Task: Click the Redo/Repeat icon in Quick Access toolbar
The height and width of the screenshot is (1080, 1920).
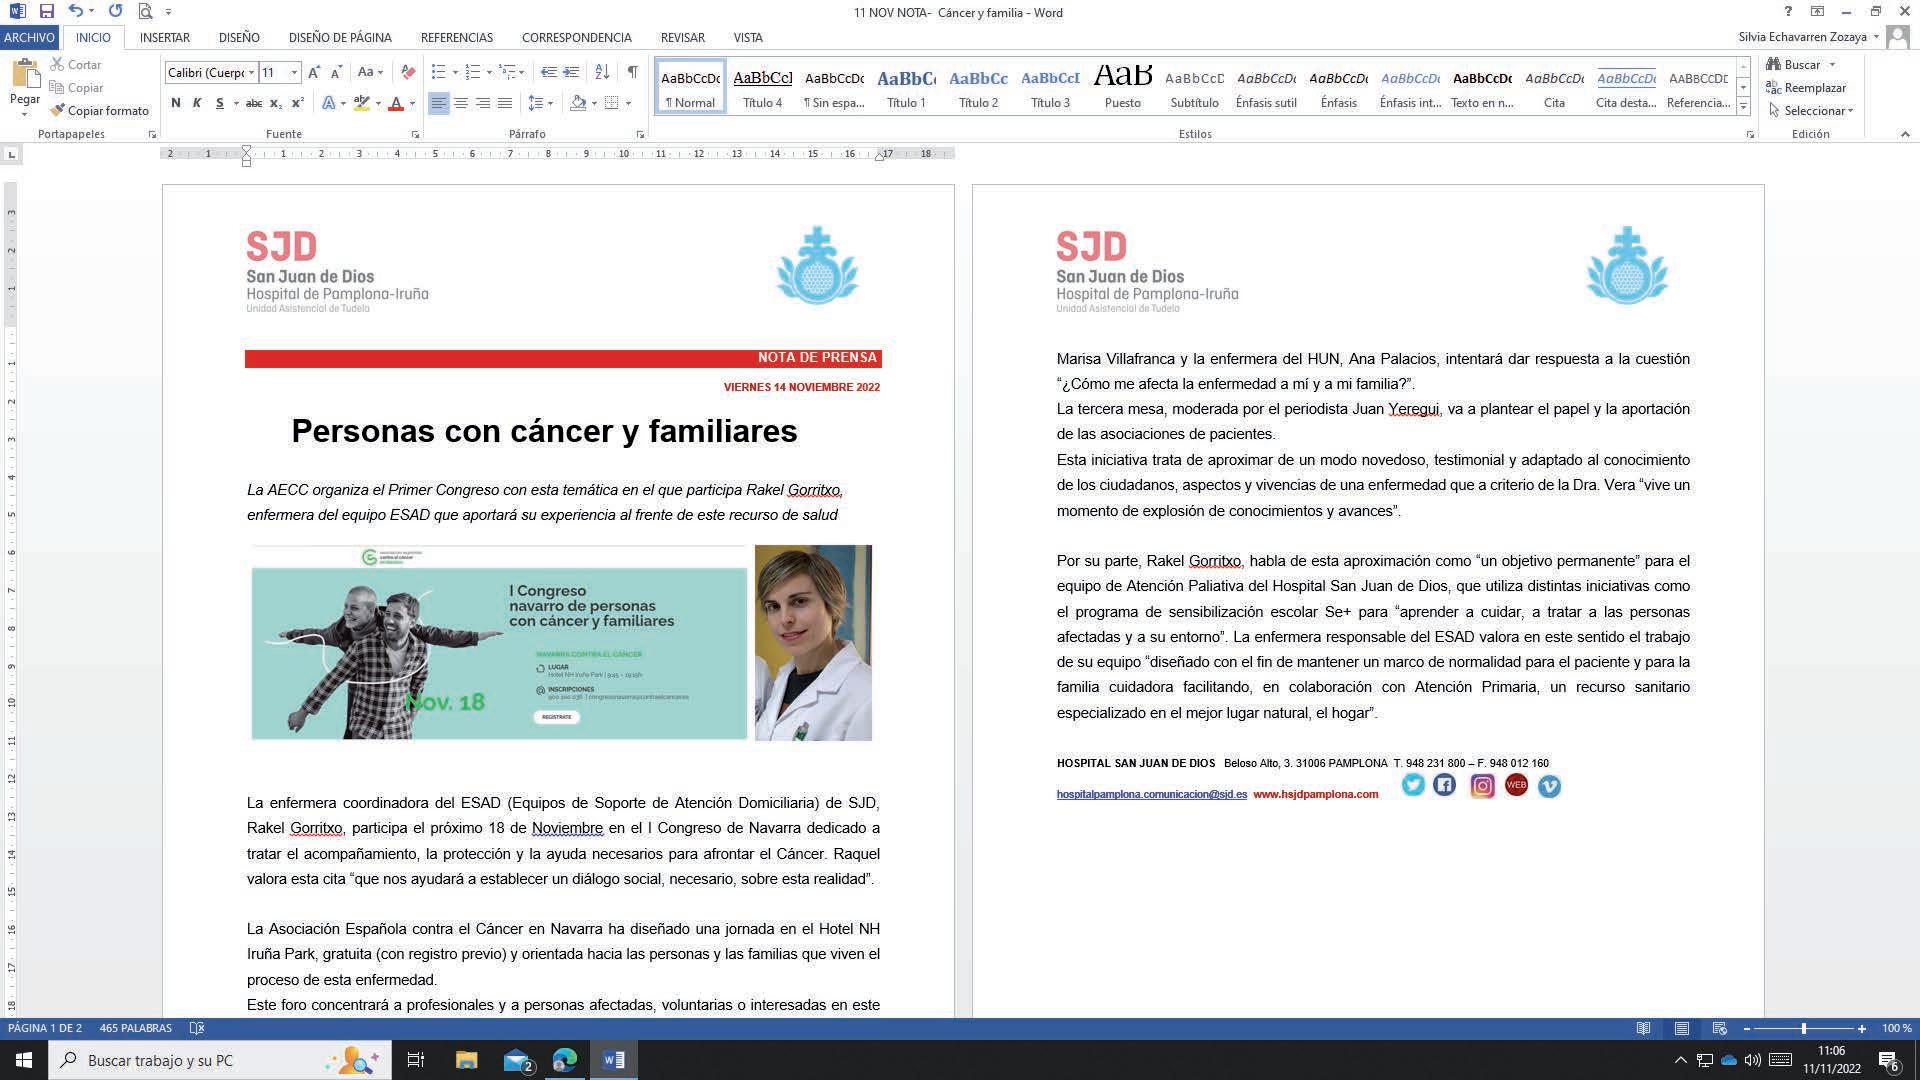Action: [115, 12]
